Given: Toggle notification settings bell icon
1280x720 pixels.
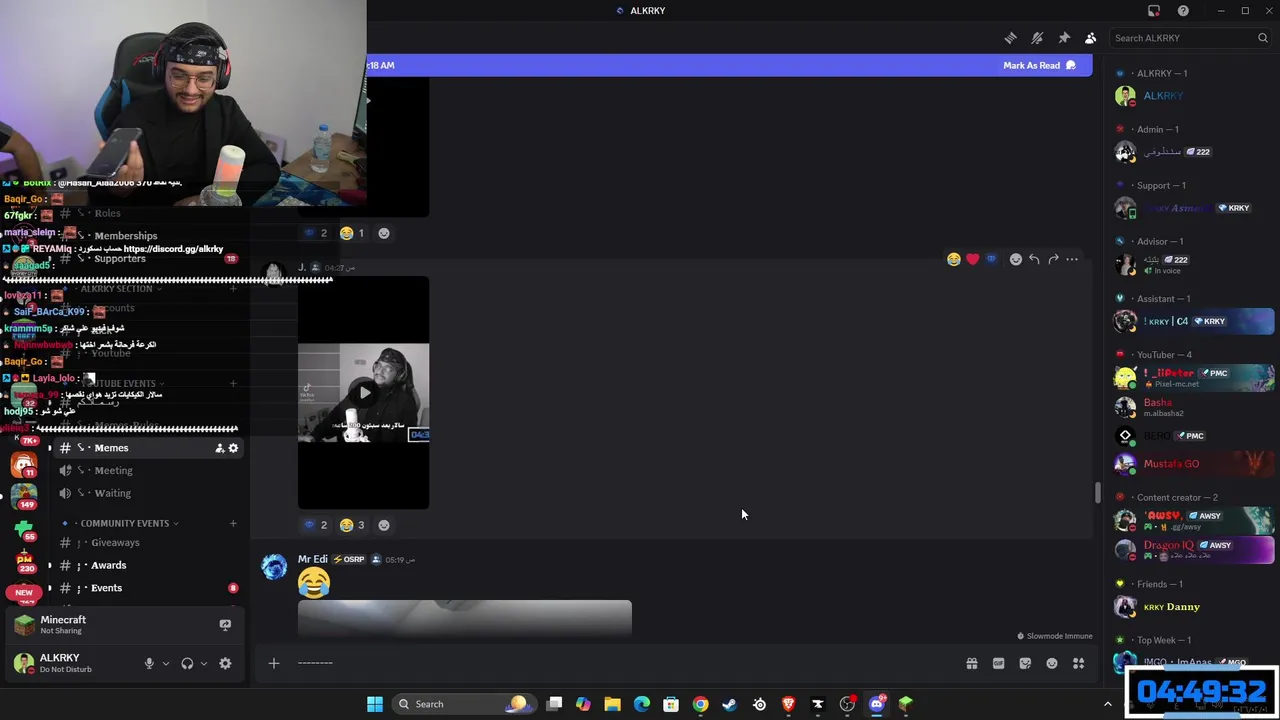Looking at the screenshot, I should pos(1037,38).
